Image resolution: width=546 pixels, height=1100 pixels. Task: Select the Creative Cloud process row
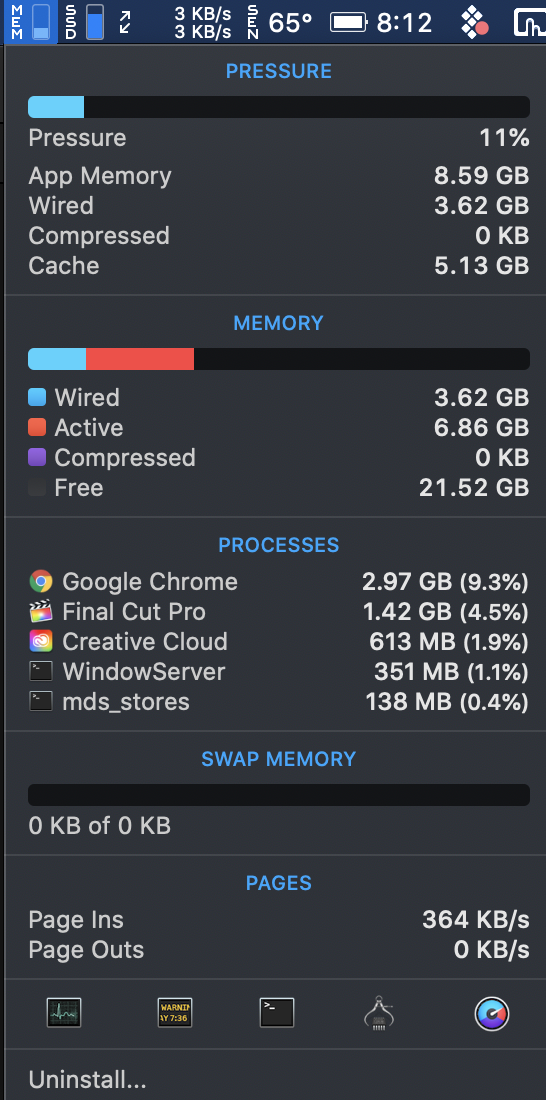pos(279,642)
